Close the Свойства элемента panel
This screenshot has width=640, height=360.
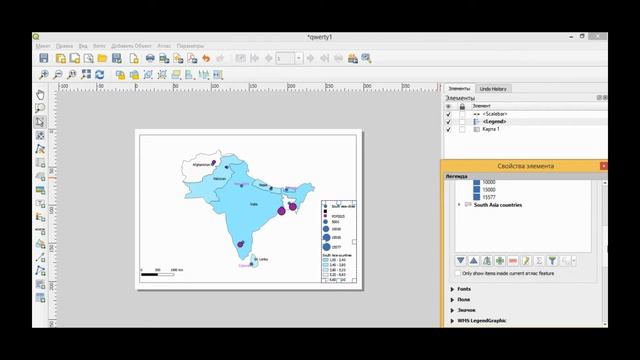coord(603,166)
